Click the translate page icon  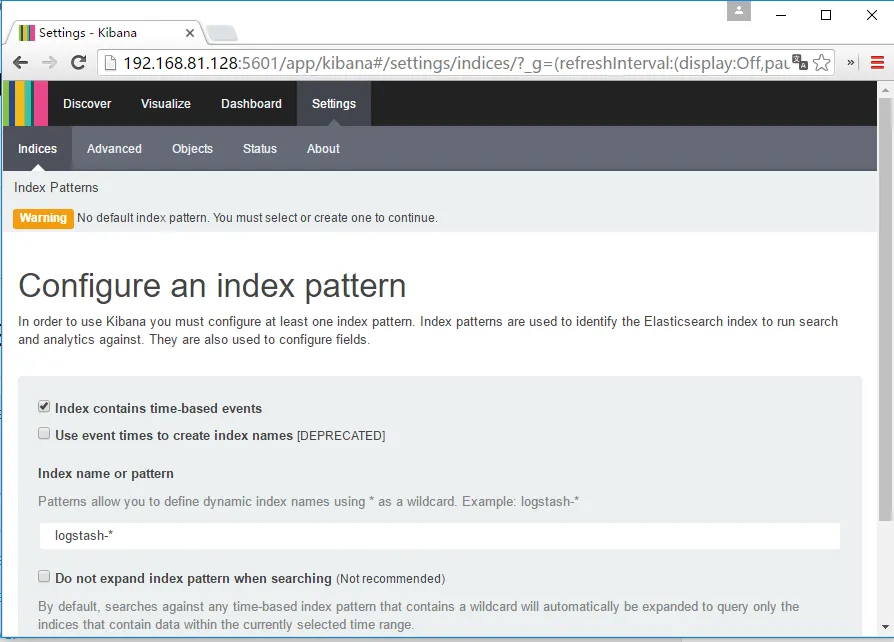coord(800,62)
